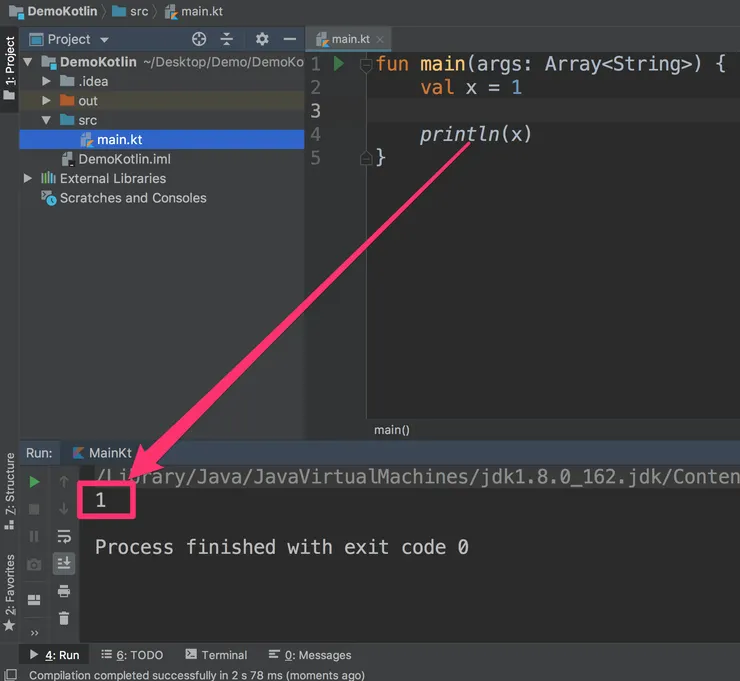
Task: Click Process finished with exit code 0
Action: coord(282,547)
